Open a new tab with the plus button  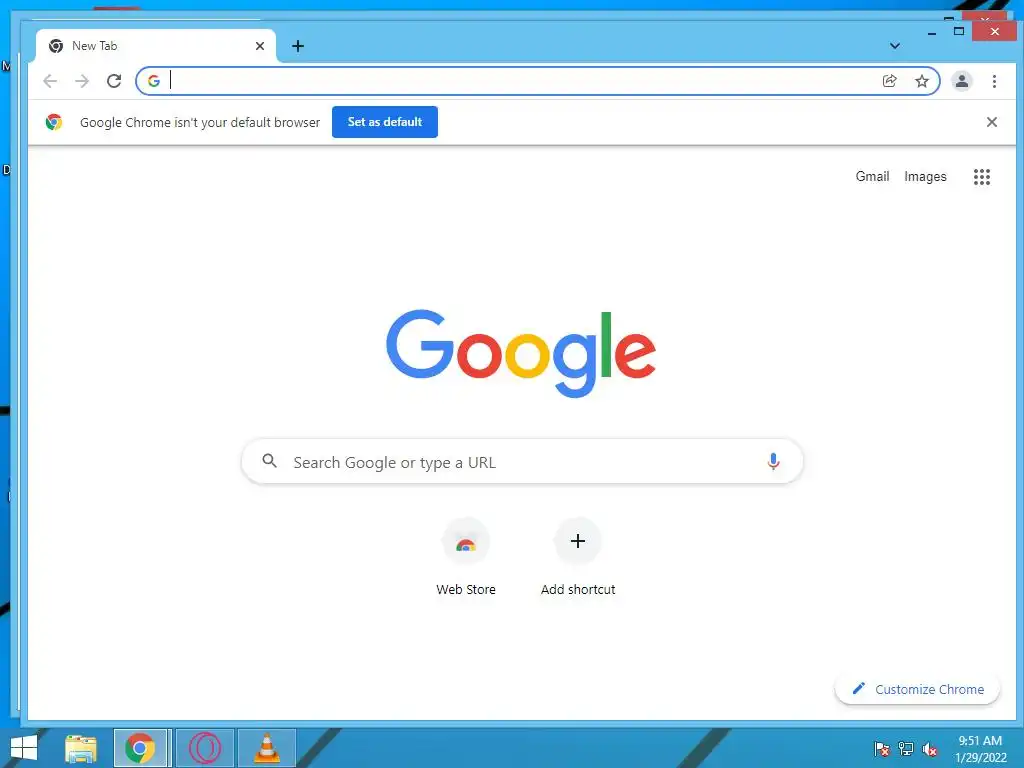(x=298, y=46)
